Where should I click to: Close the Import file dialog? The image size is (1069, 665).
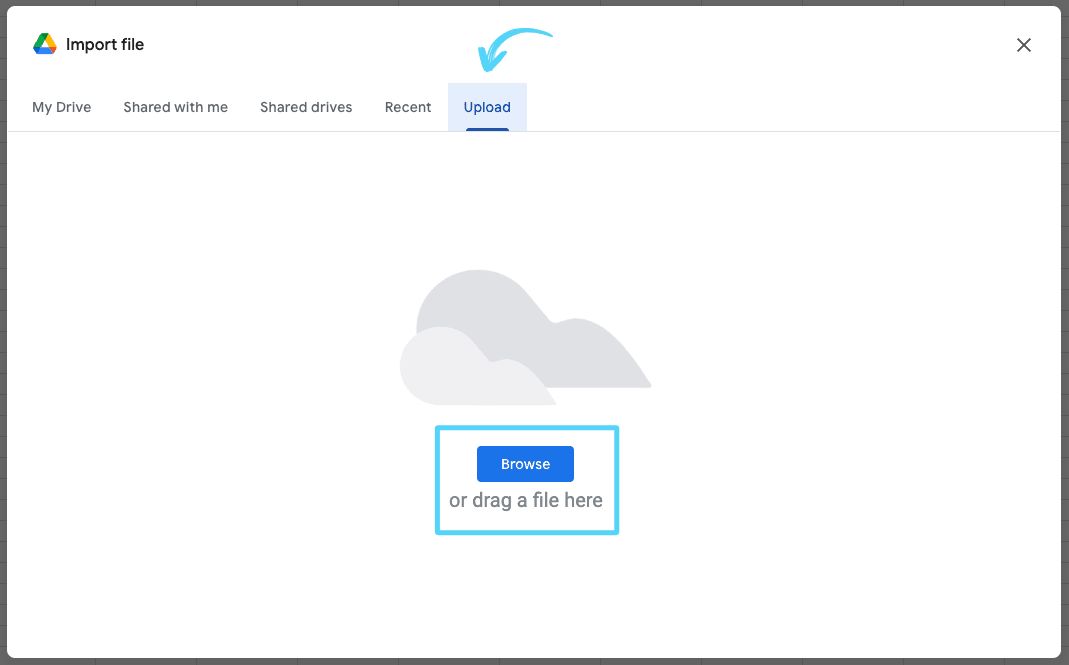click(x=1023, y=45)
